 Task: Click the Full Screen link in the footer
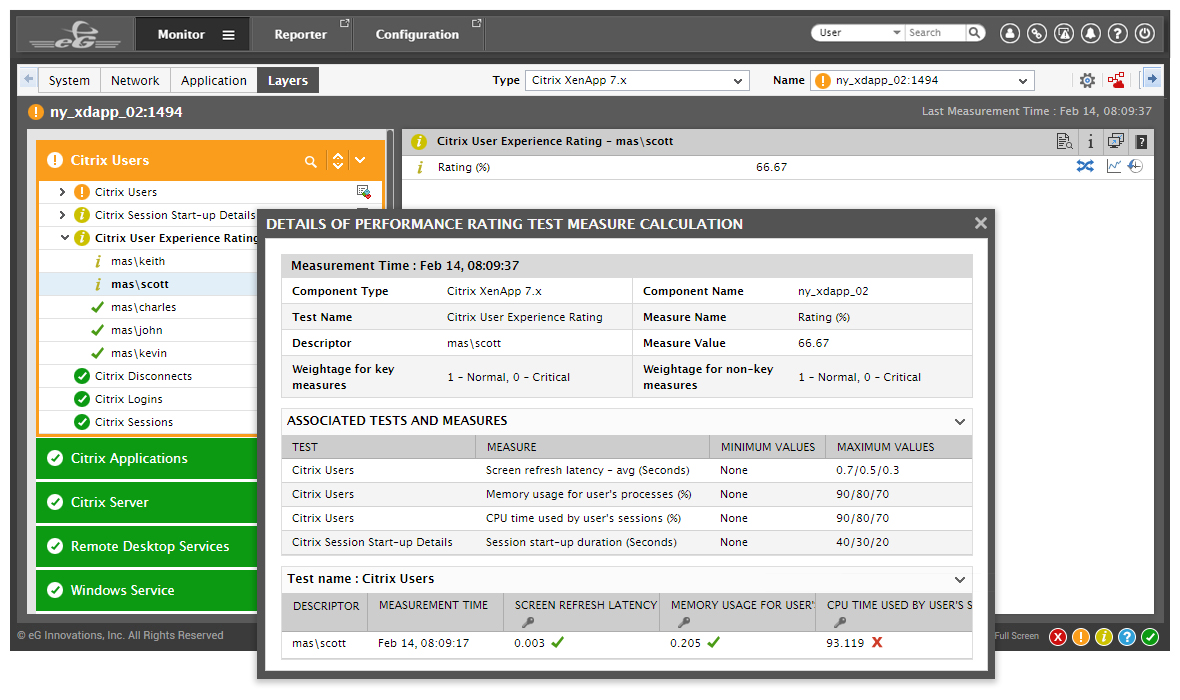pyautogui.click(x=1017, y=636)
